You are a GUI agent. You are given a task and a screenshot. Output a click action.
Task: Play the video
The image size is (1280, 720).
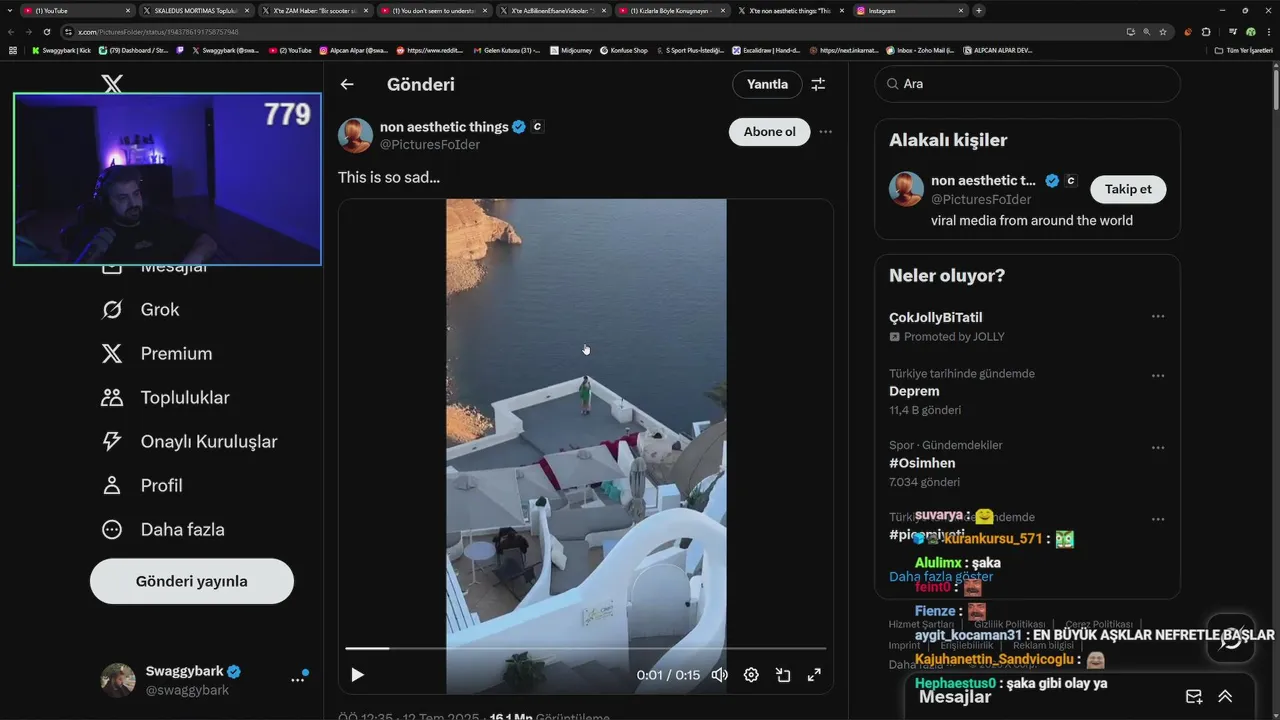pyautogui.click(x=357, y=675)
